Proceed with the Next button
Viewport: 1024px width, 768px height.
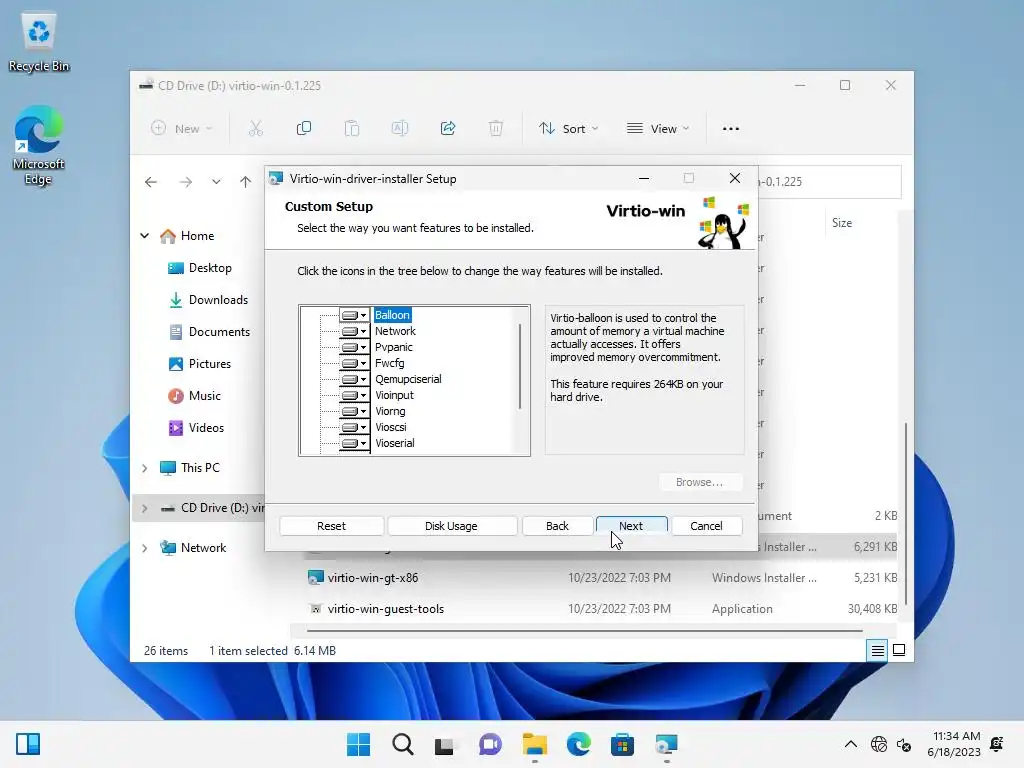tap(631, 526)
